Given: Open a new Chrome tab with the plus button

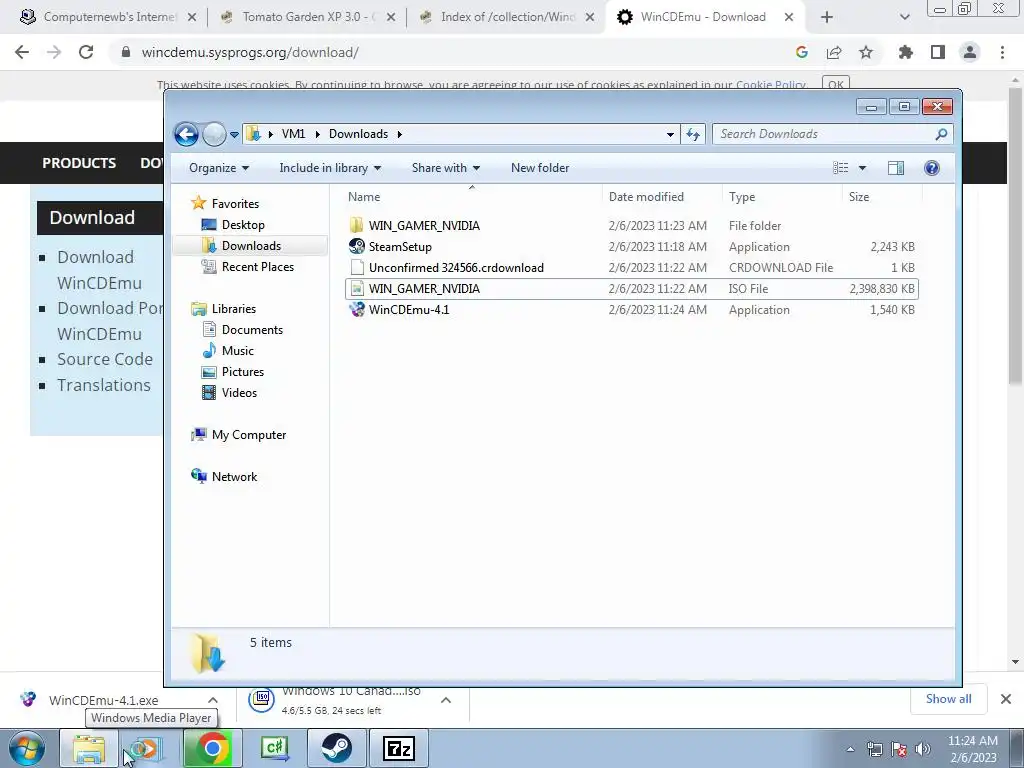Looking at the screenshot, I should point(827,18).
